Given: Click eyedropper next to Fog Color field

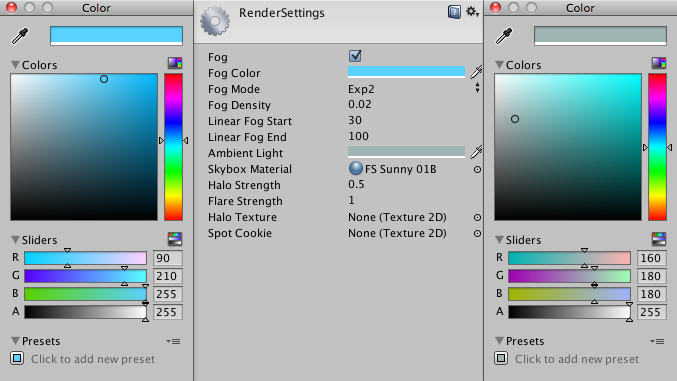Looking at the screenshot, I should tap(476, 72).
